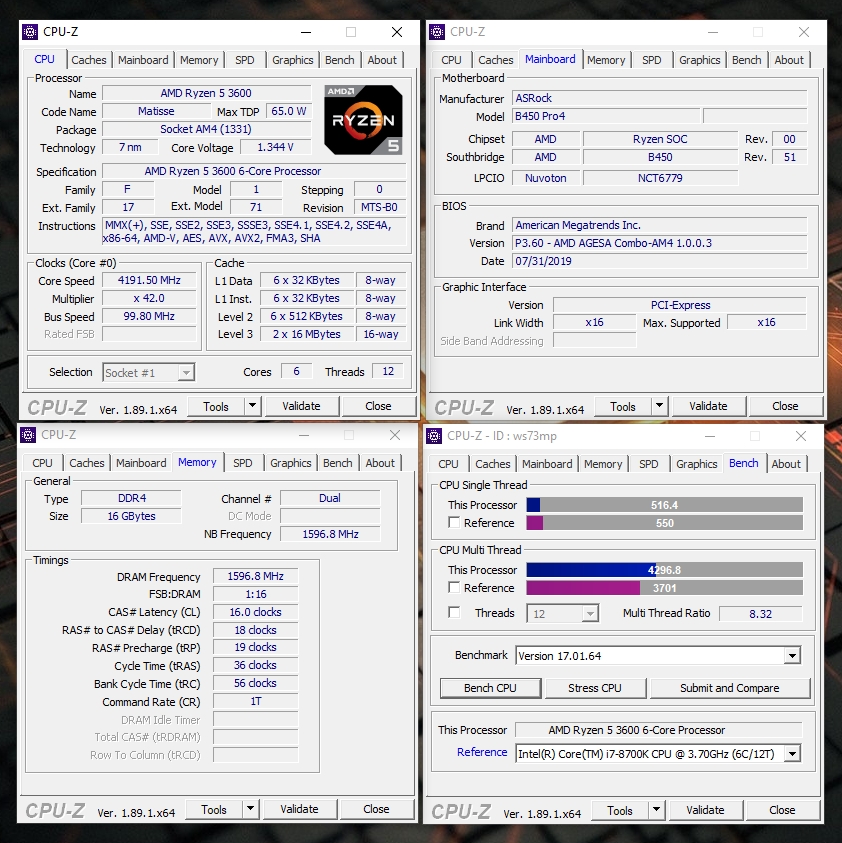Switch to About tab in CPU window
842x843 pixels.
[x=382, y=60]
